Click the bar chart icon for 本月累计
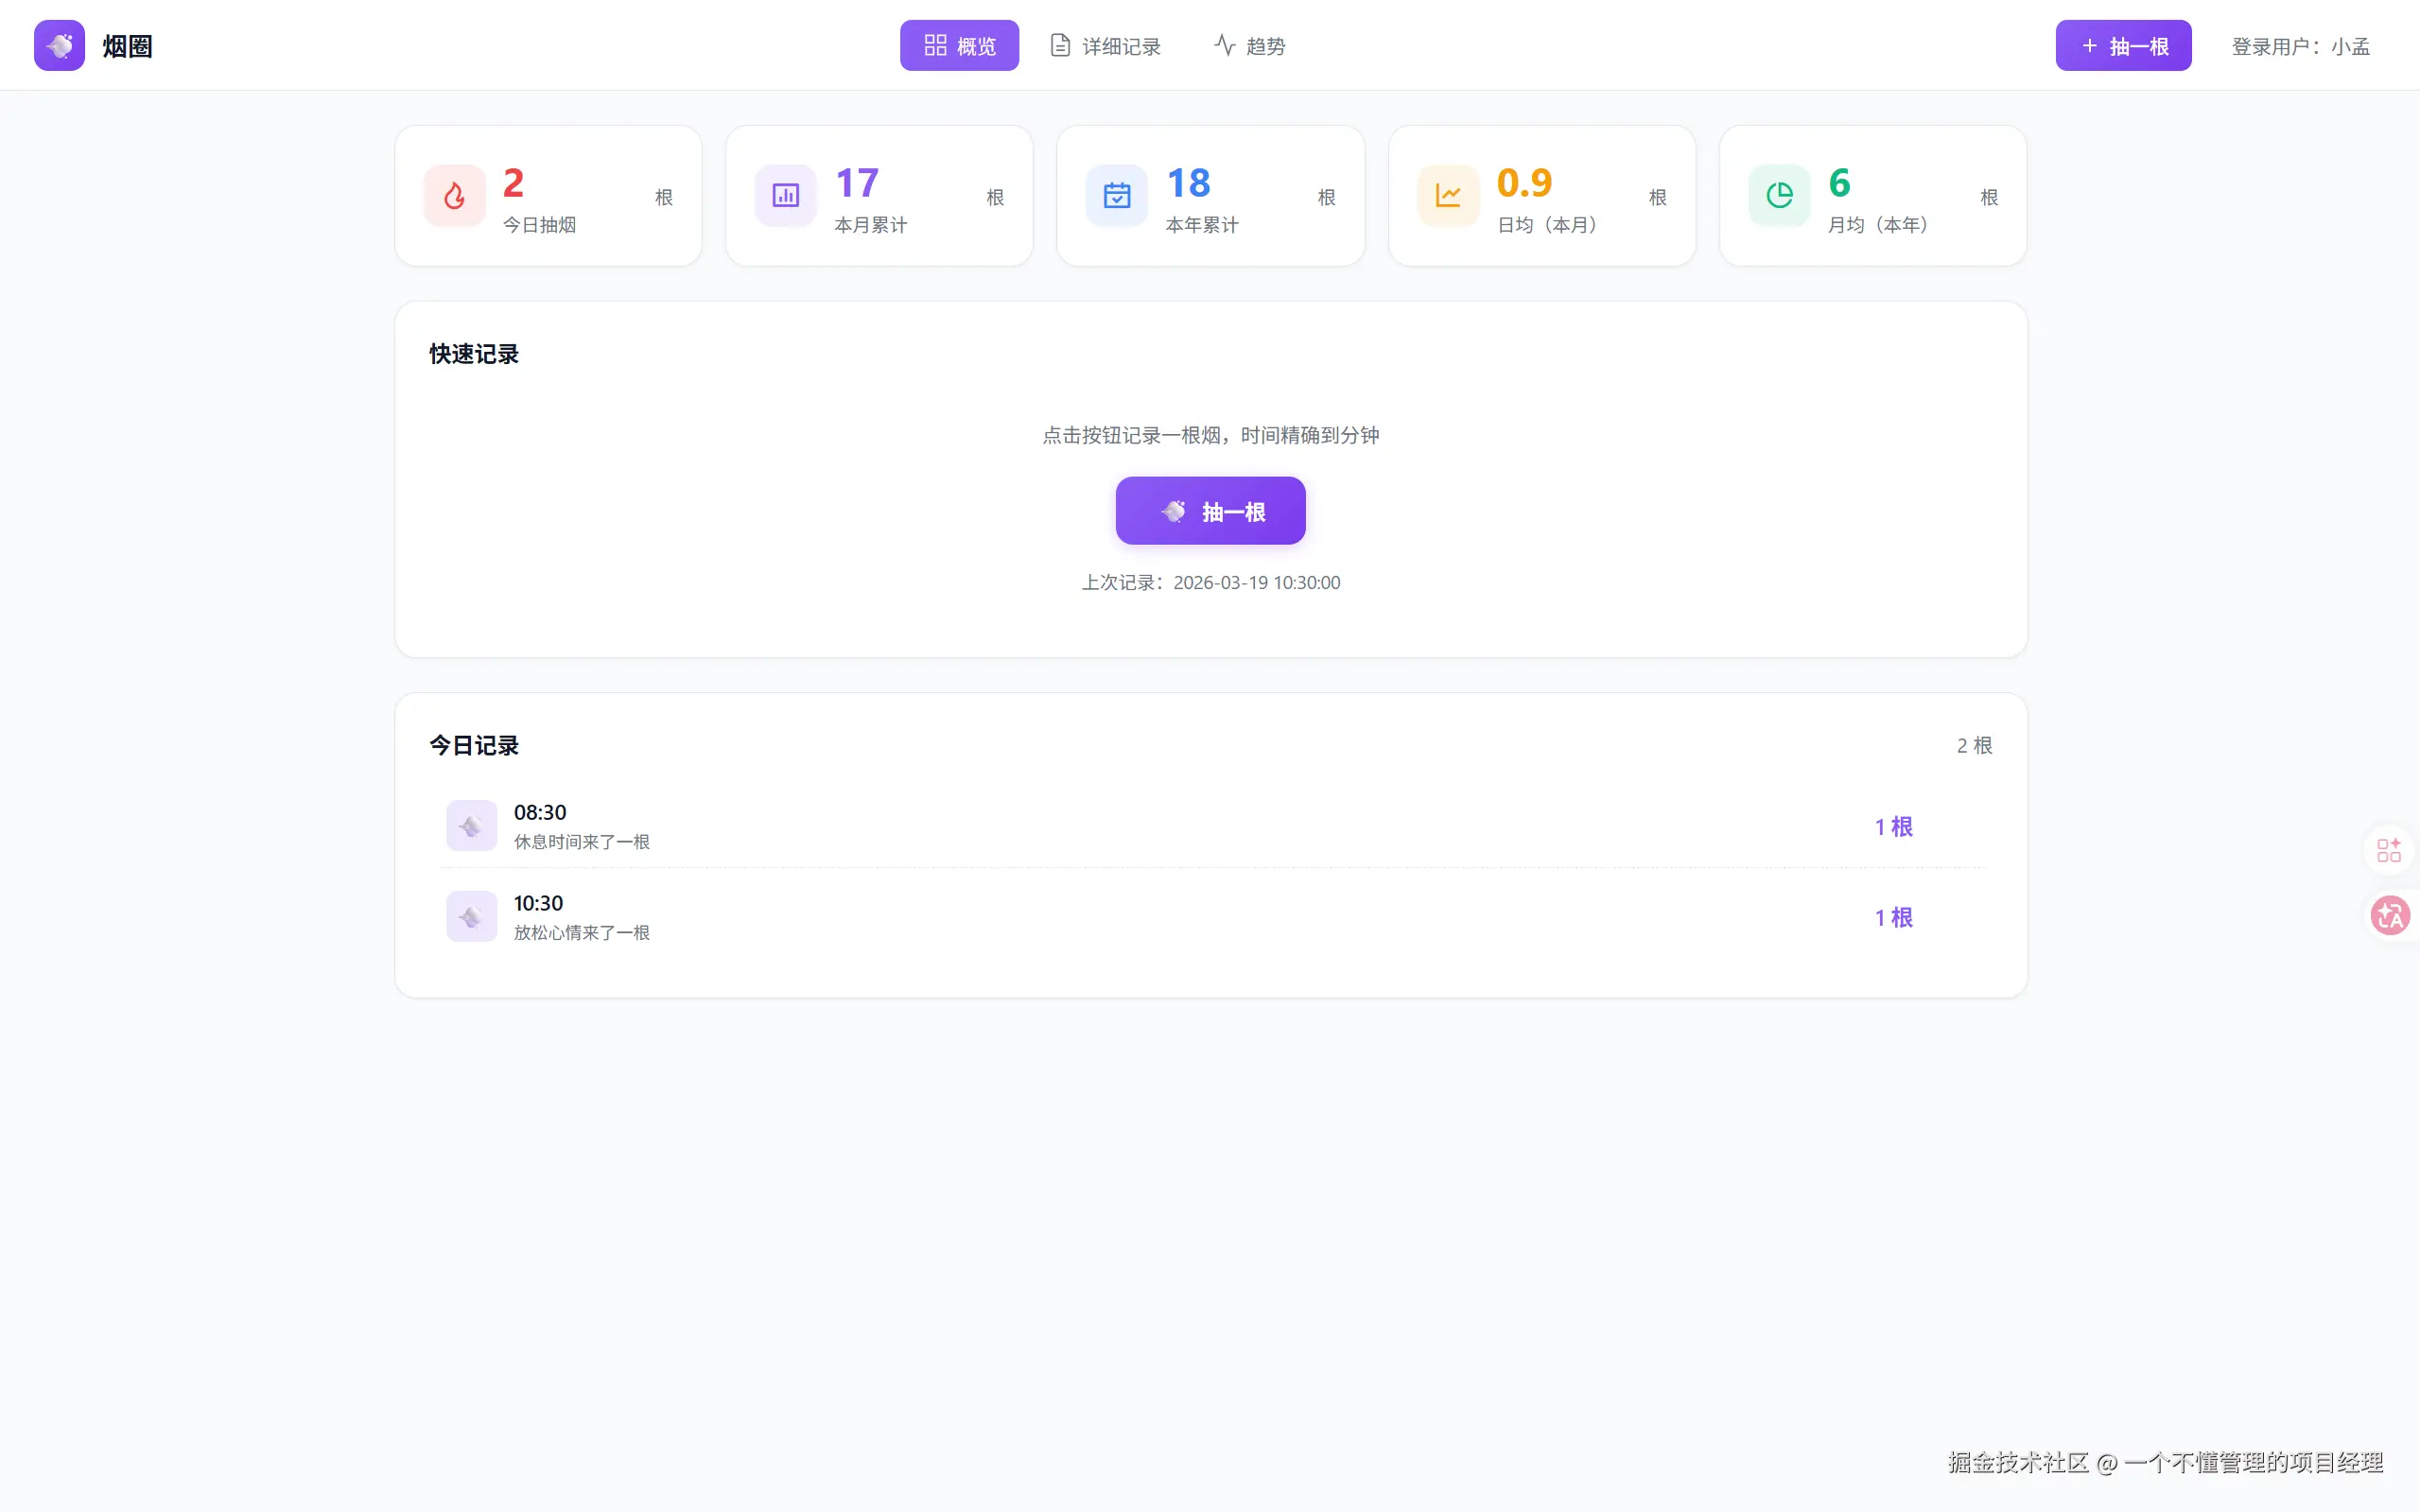This screenshot has height=1512, width=2420. click(785, 195)
